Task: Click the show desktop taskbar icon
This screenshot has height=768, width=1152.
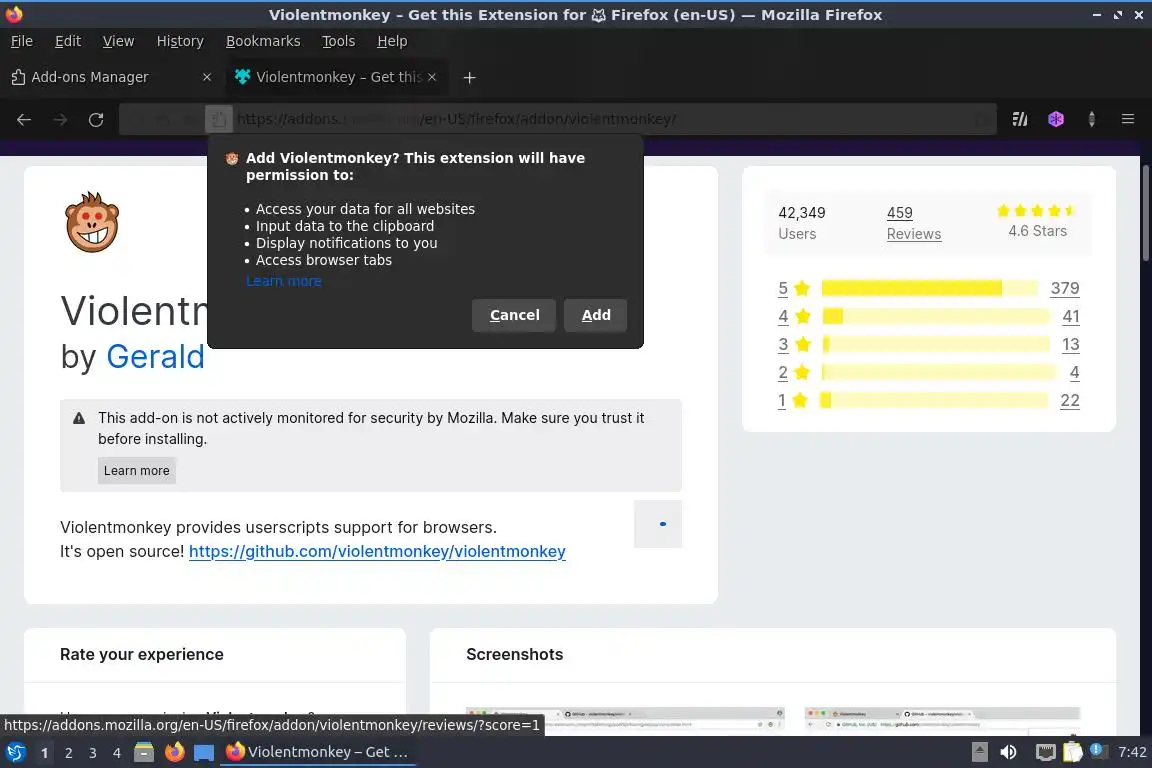Action: (204, 752)
